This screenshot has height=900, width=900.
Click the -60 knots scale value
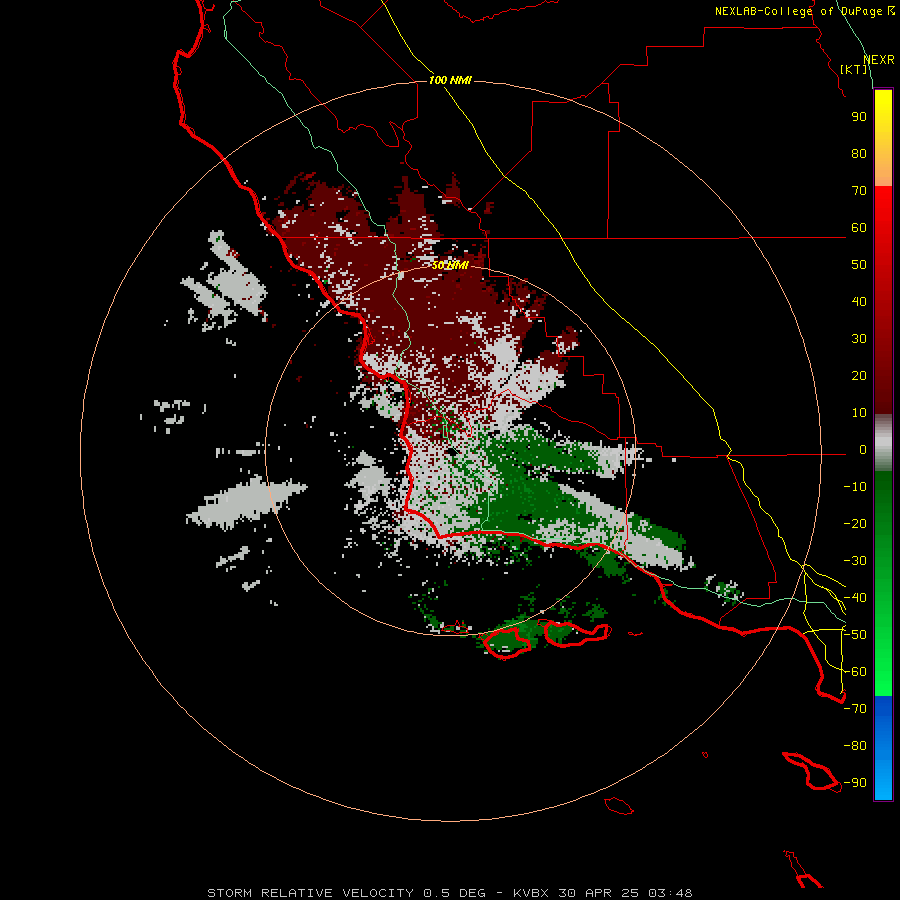(855, 672)
